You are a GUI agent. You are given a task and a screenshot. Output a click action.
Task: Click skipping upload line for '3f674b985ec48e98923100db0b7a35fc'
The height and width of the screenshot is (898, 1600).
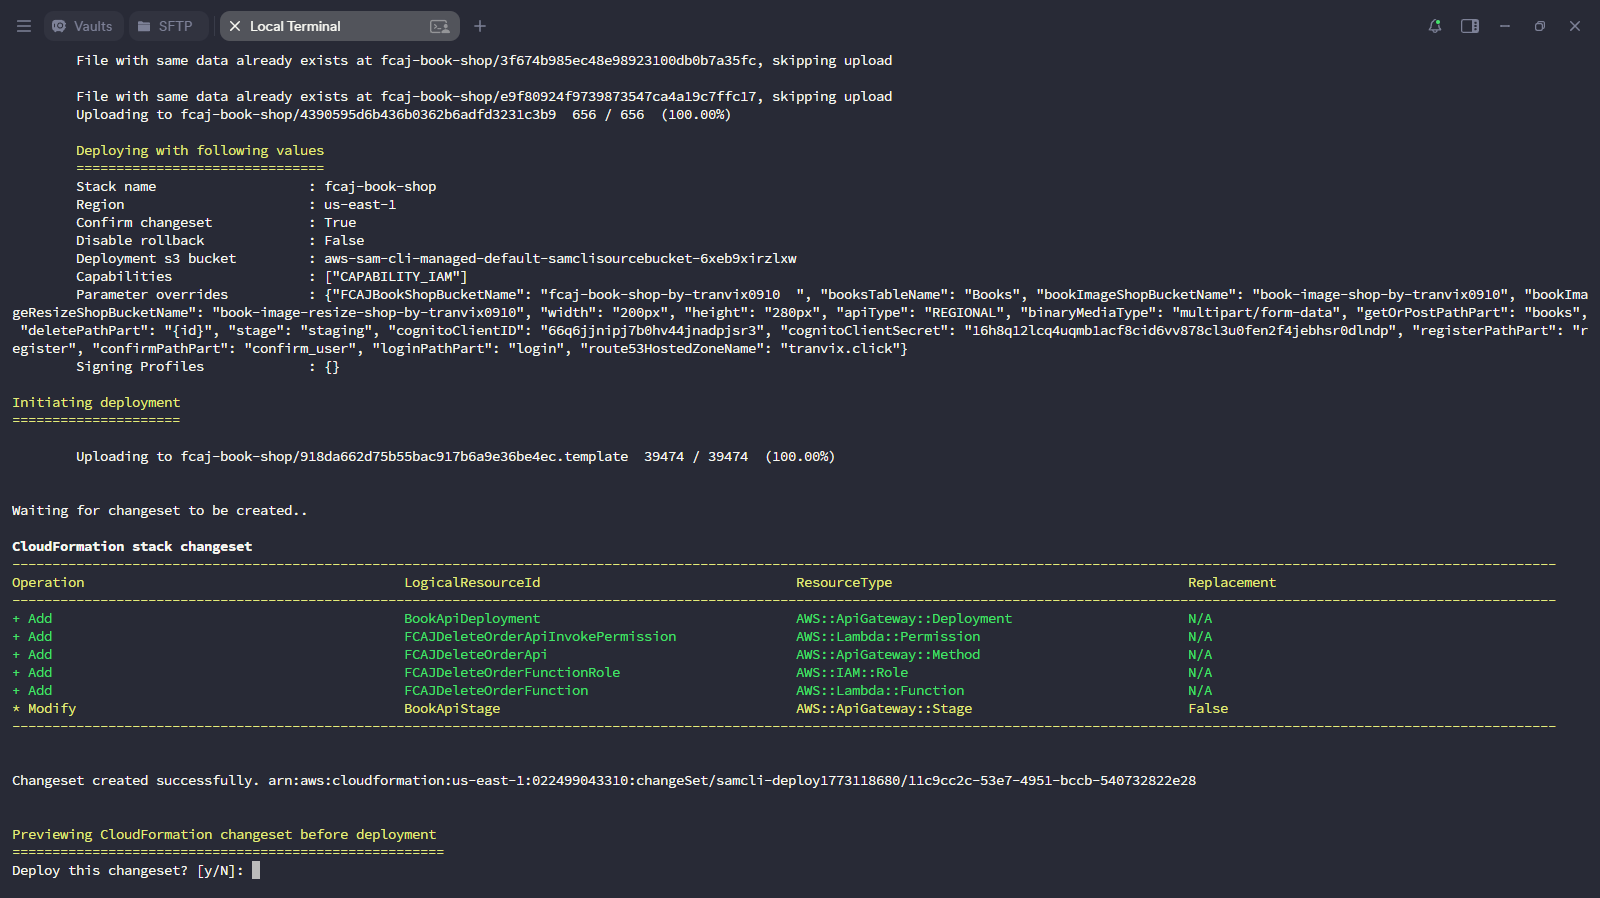[x=484, y=60]
